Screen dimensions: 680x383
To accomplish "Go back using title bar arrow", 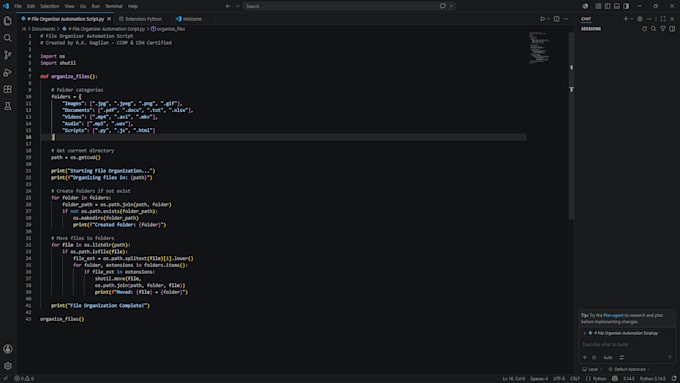I will point(228,6).
